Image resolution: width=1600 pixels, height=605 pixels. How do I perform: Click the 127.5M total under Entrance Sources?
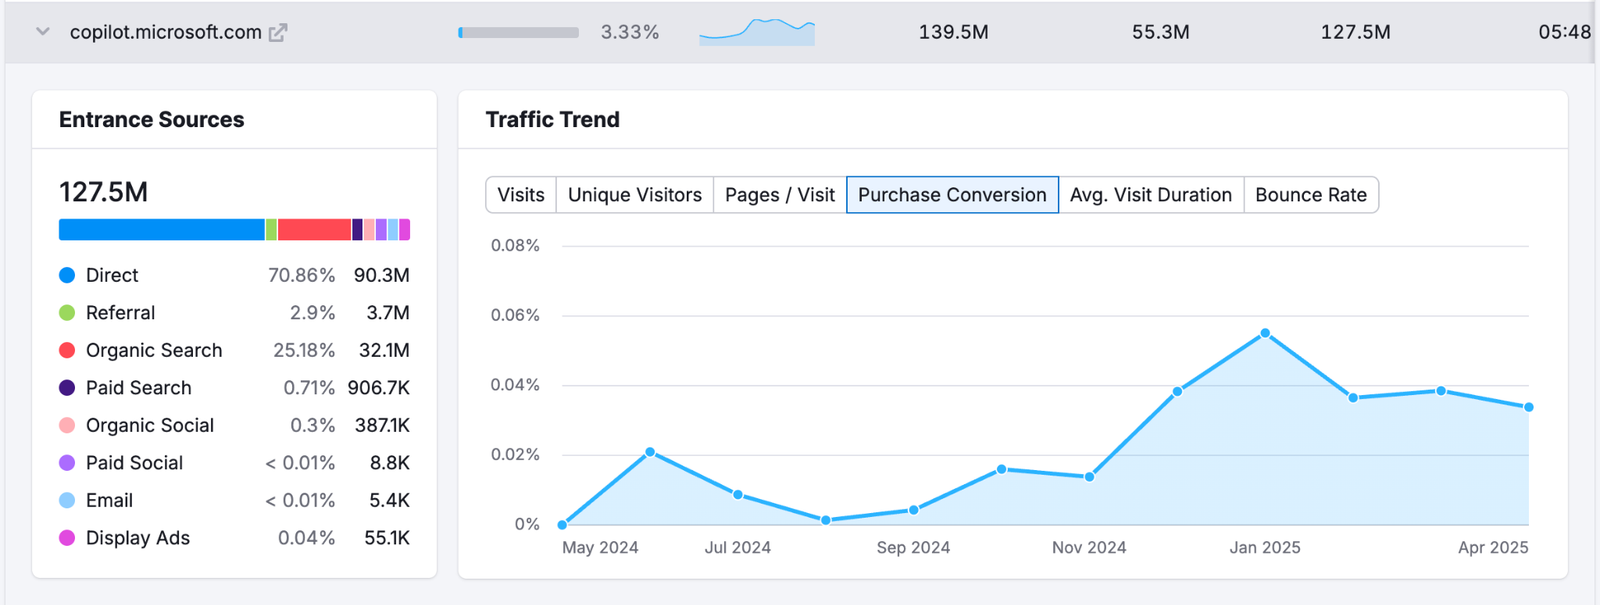click(x=103, y=192)
